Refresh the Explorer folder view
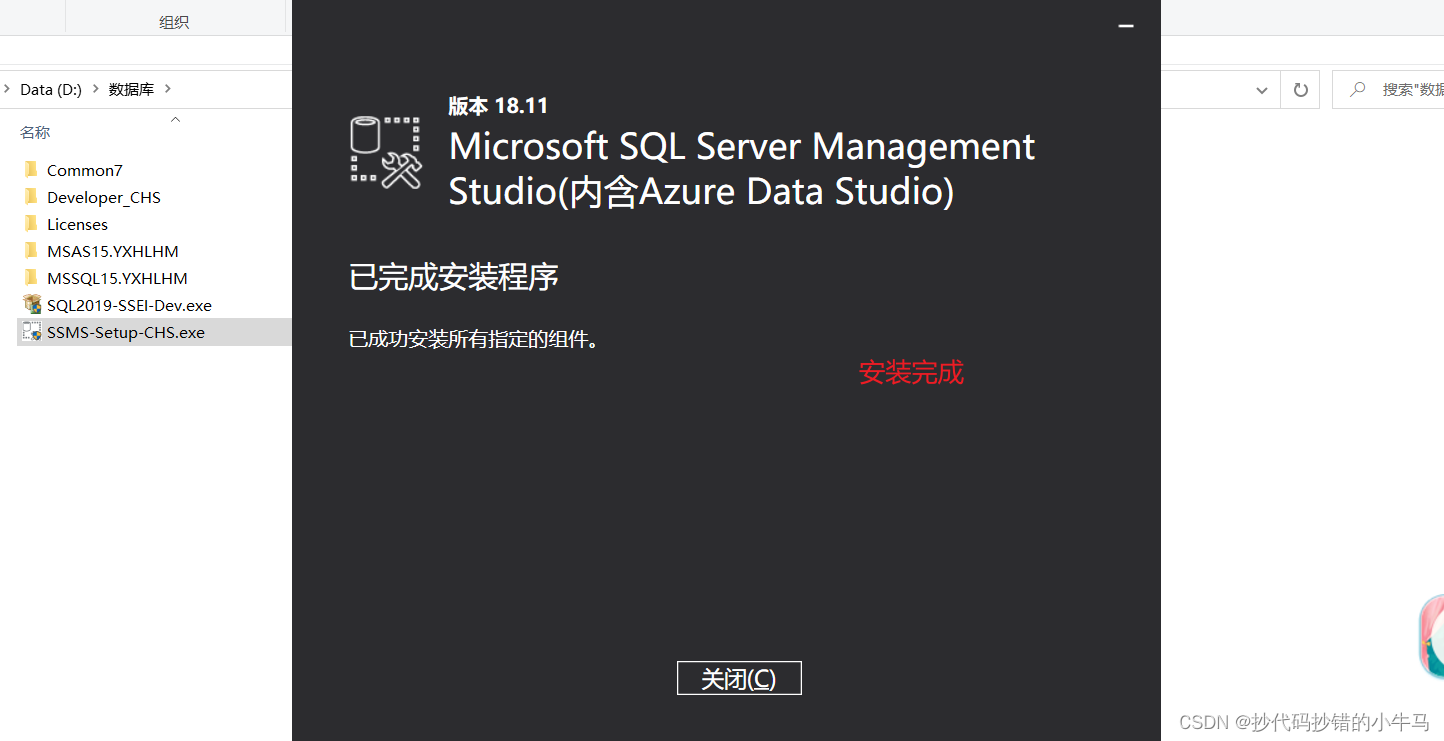 pyautogui.click(x=1301, y=90)
